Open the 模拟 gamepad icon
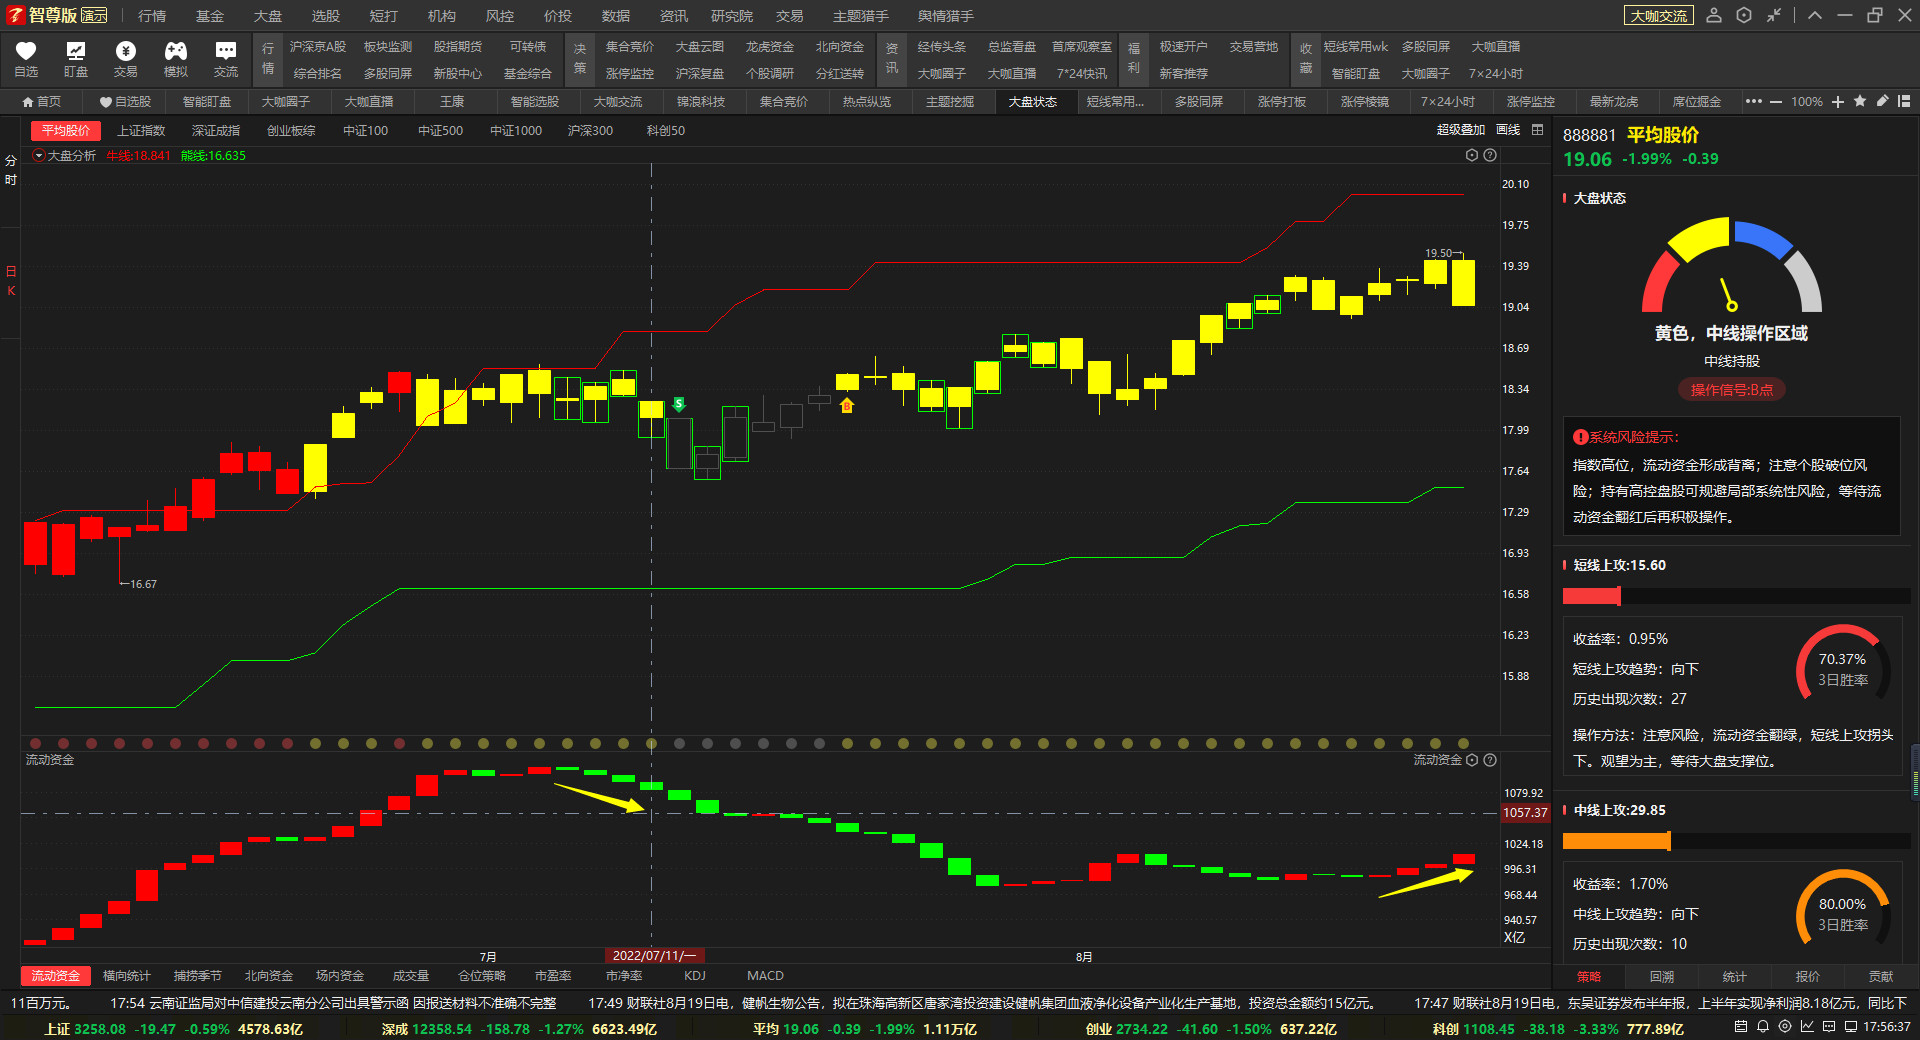This screenshot has height=1040, width=1920. click(176, 58)
